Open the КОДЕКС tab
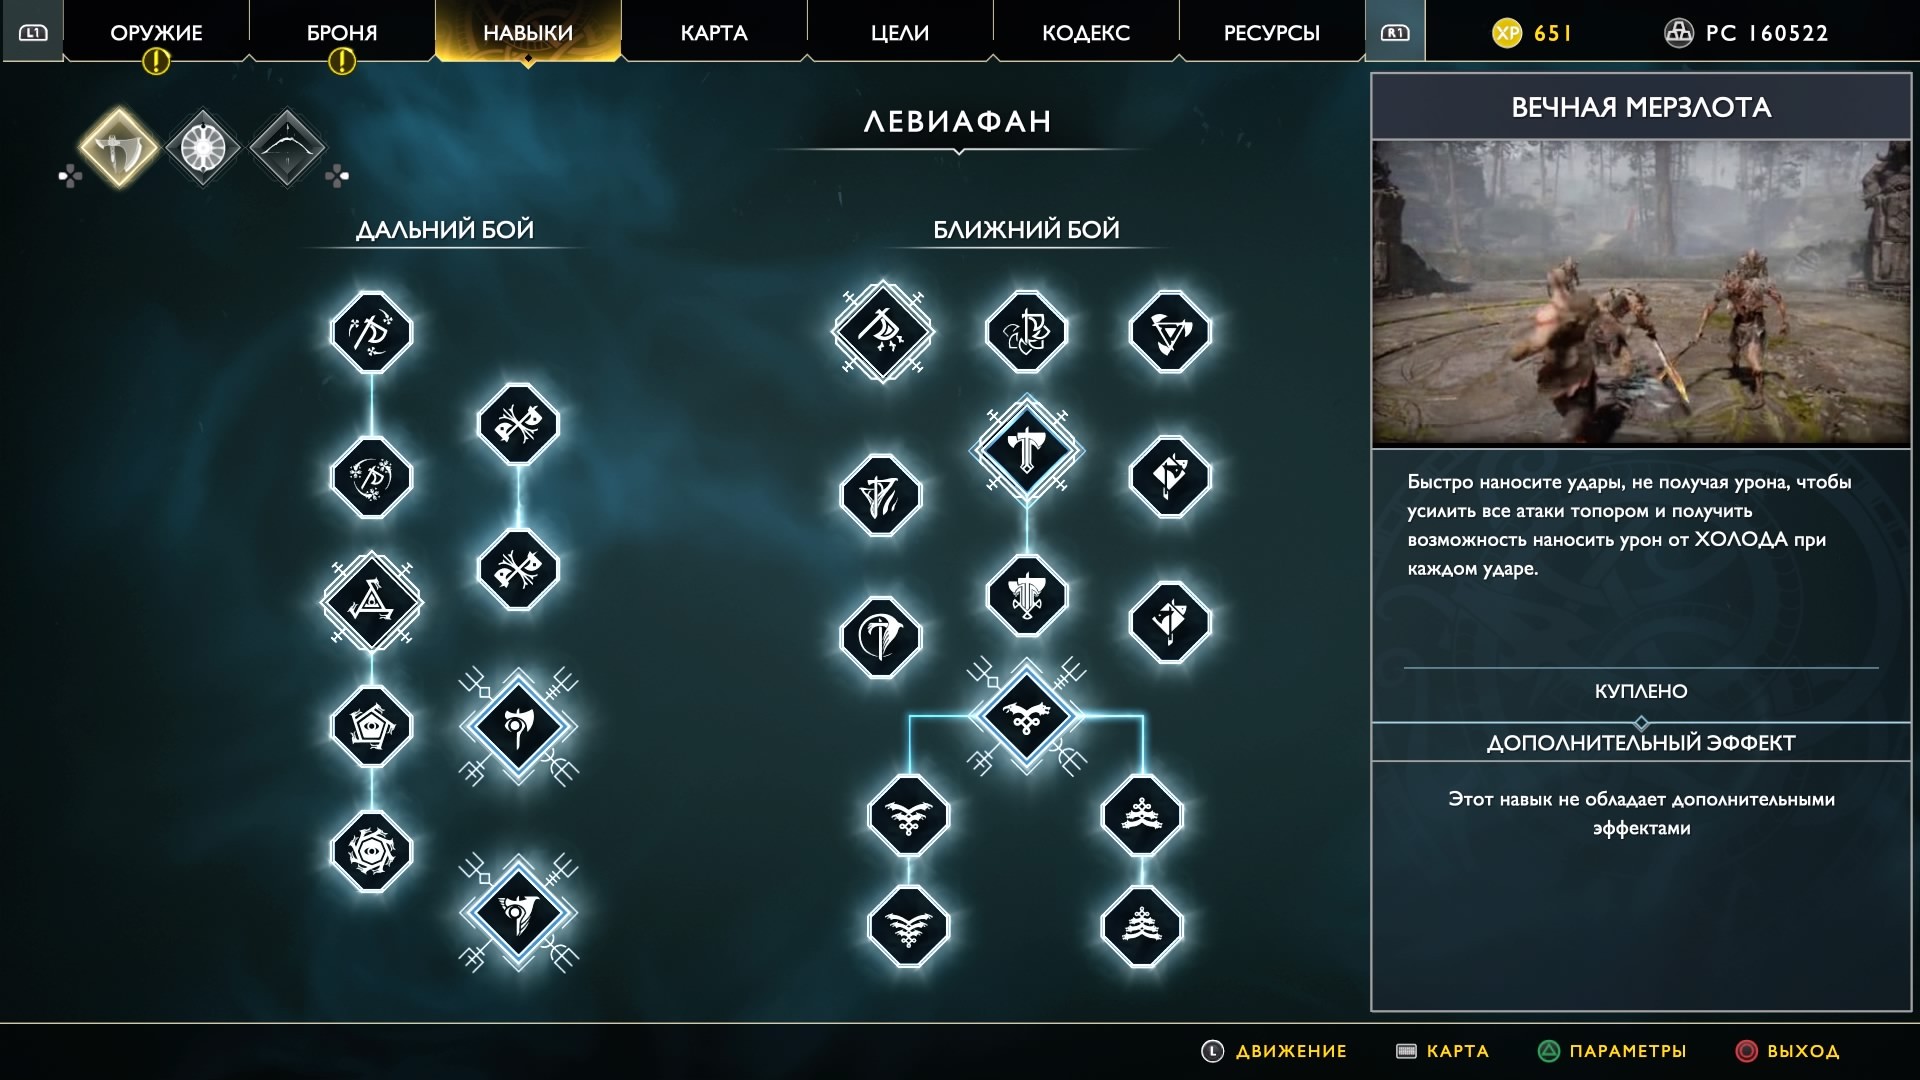Viewport: 1920px width, 1080px height. click(x=1086, y=32)
